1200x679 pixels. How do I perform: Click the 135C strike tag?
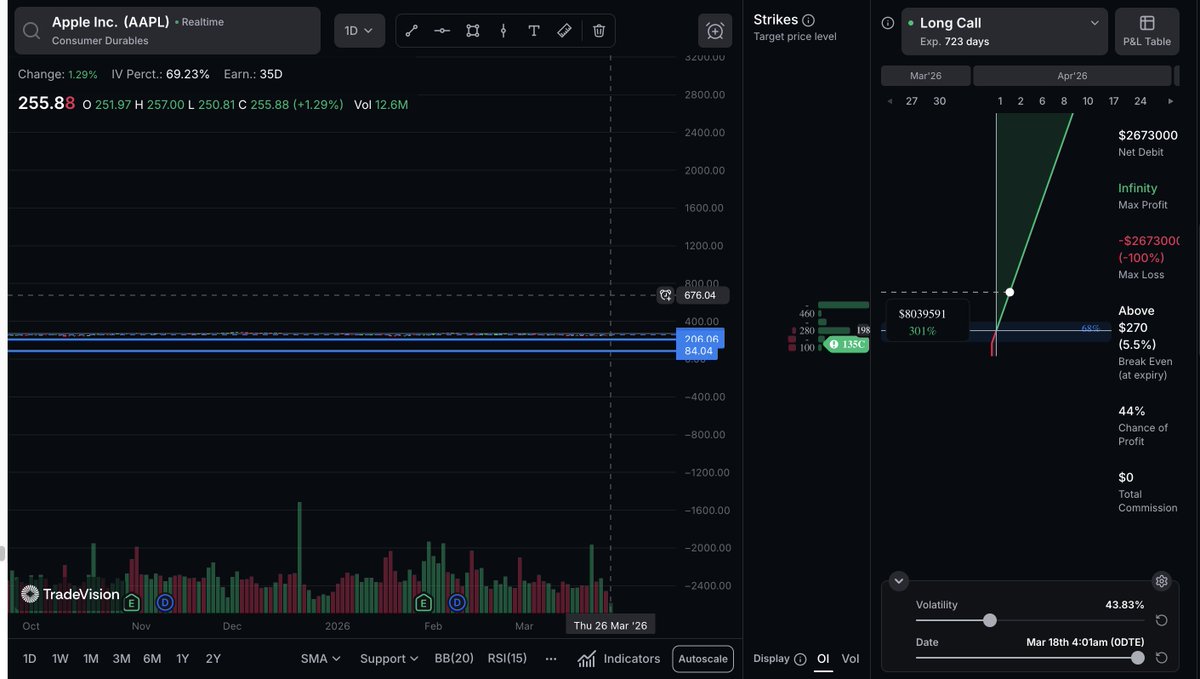(x=846, y=344)
